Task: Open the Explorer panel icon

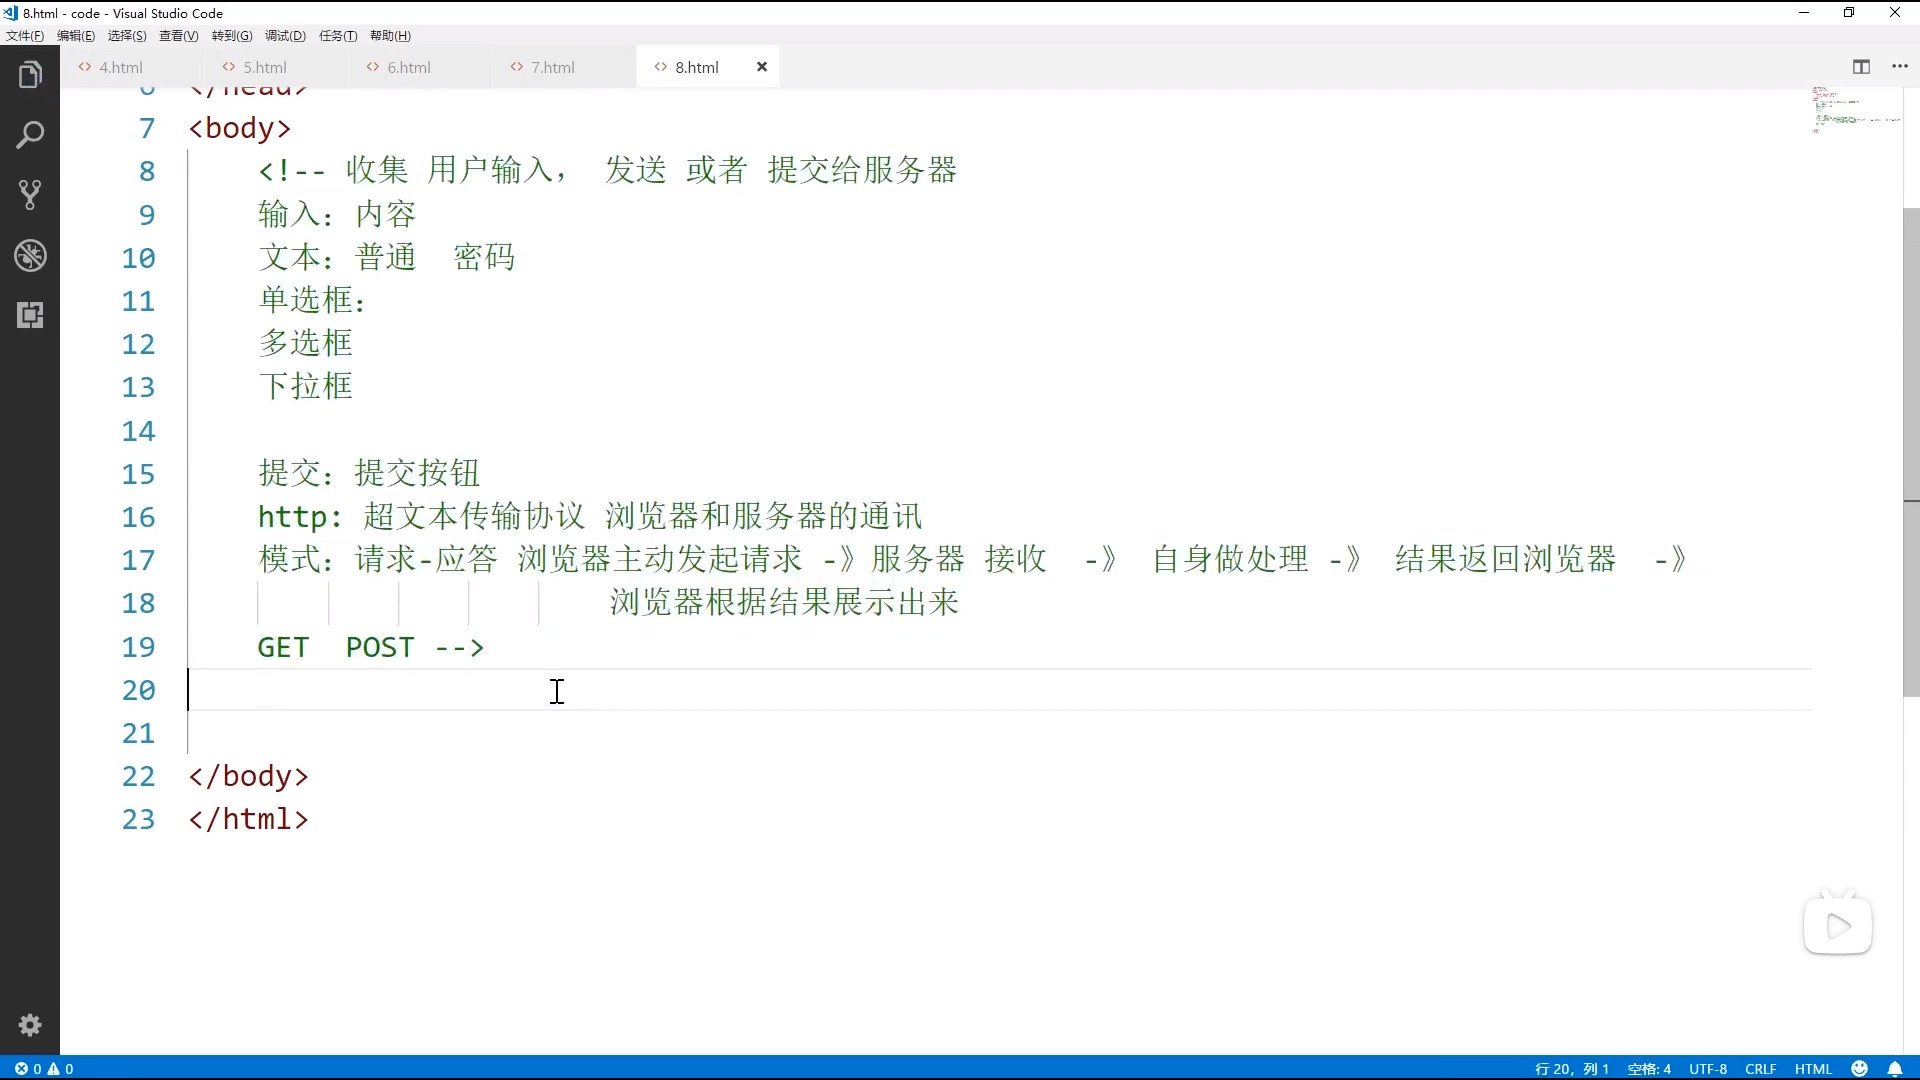Action: [30, 75]
